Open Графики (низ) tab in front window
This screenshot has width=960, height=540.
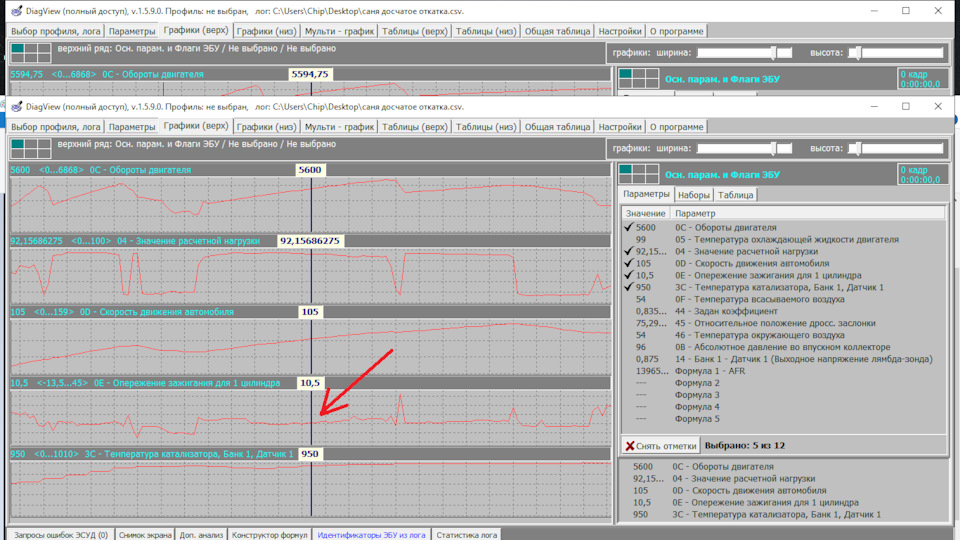tap(266, 127)
